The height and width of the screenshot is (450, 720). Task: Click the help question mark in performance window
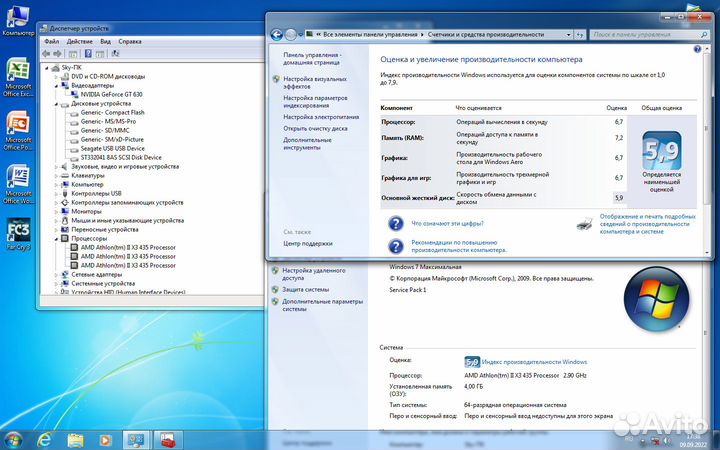point(697,49)
